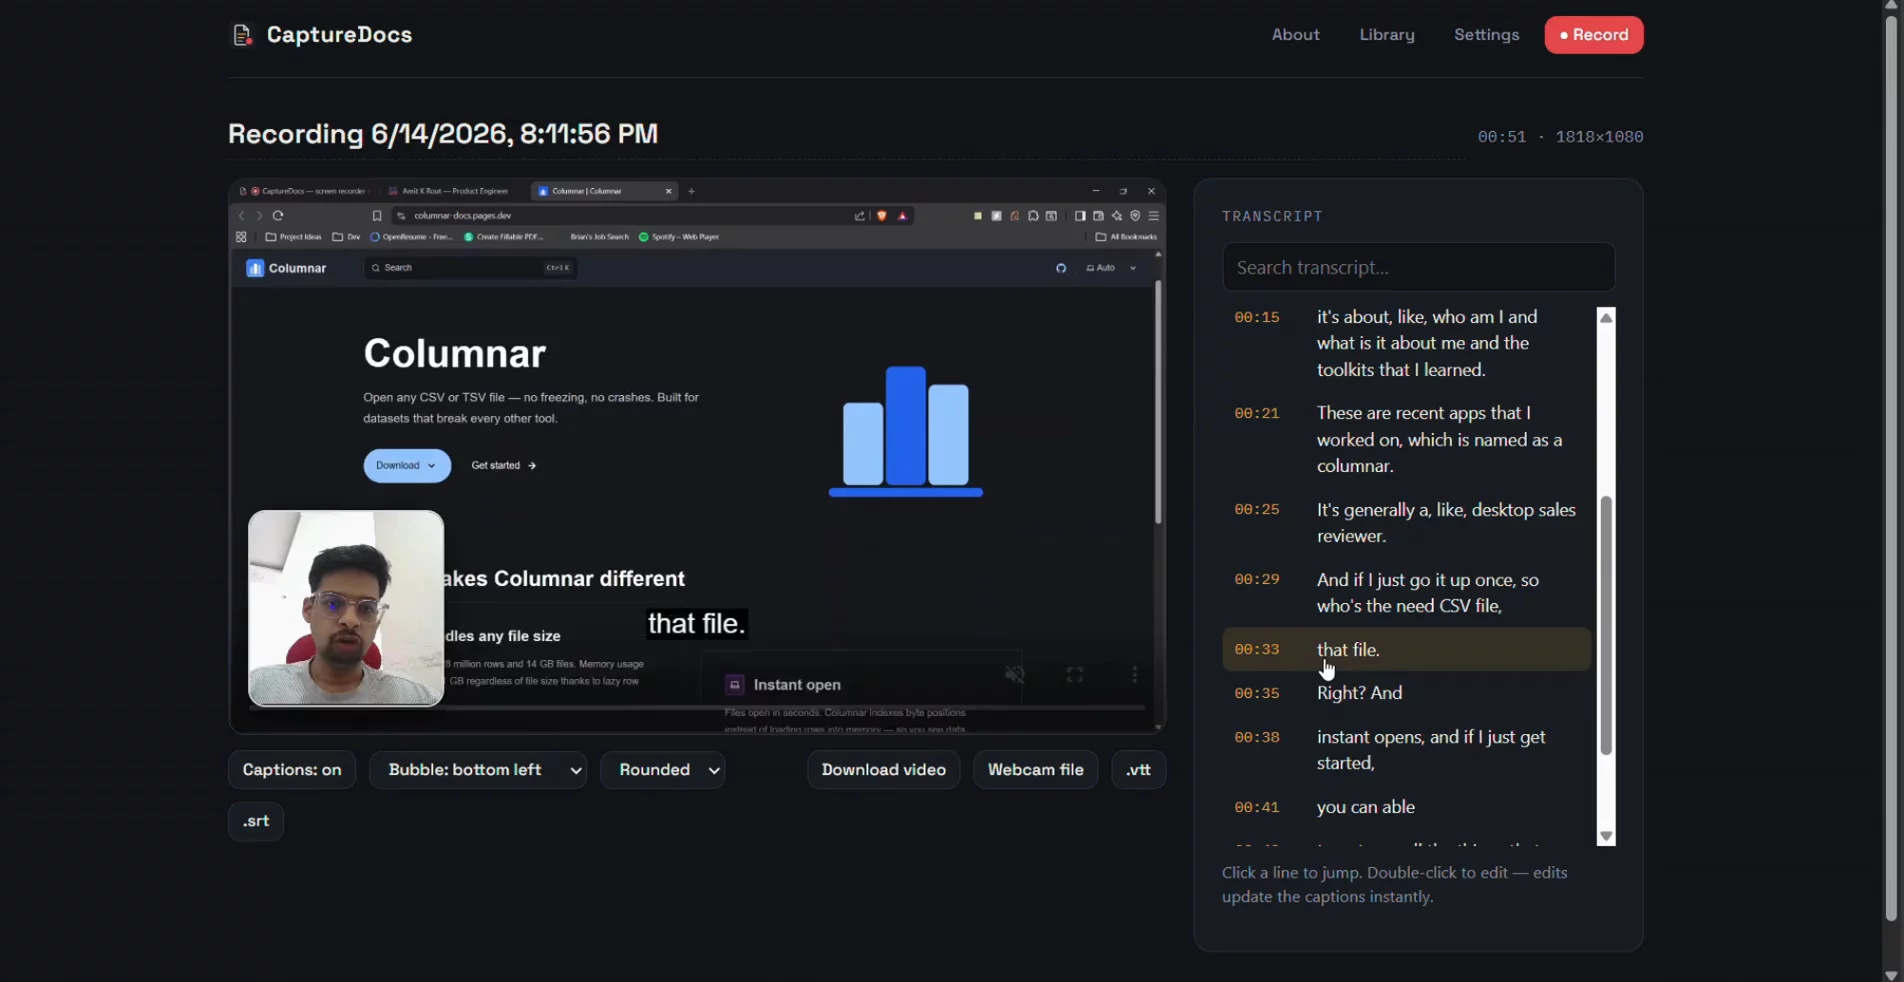1904x982 pixels.
Task: Click the "00:51 · 1818×1080" recording info
Action: tap(1560, 137)
